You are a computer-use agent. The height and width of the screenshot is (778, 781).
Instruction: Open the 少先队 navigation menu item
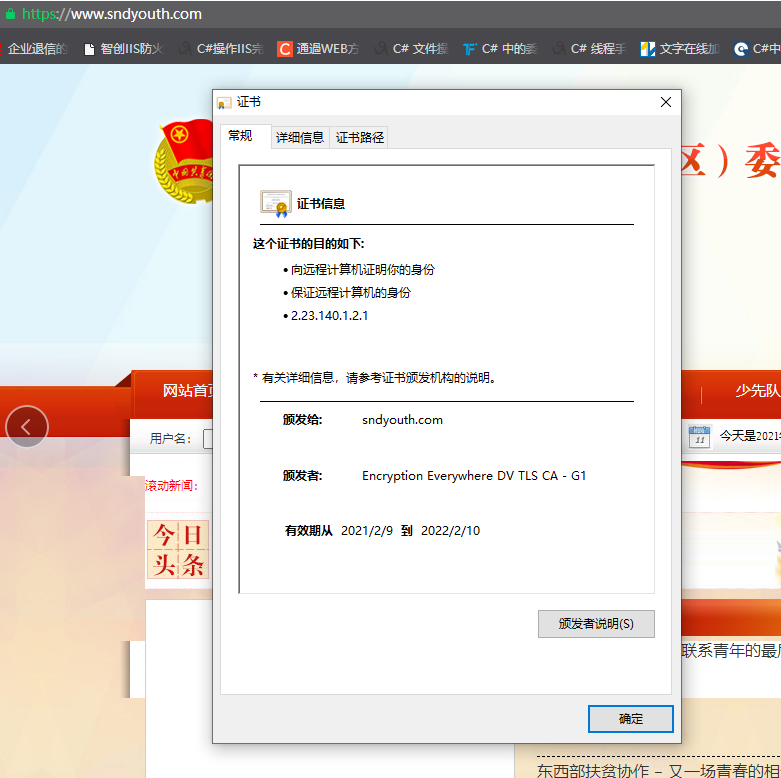coord(756,391)
